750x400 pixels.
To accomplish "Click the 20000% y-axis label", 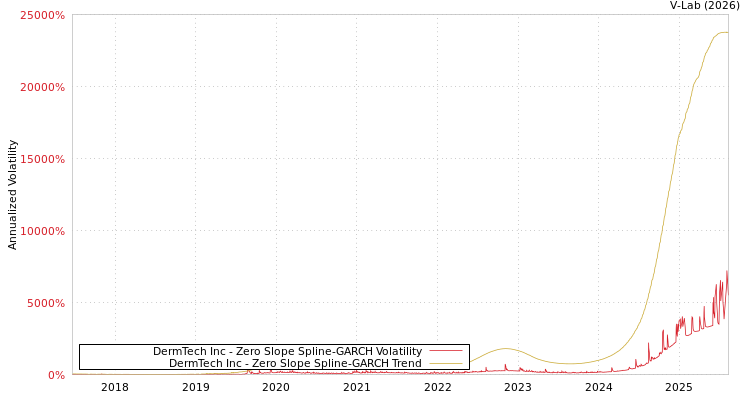I will [43, 87].
